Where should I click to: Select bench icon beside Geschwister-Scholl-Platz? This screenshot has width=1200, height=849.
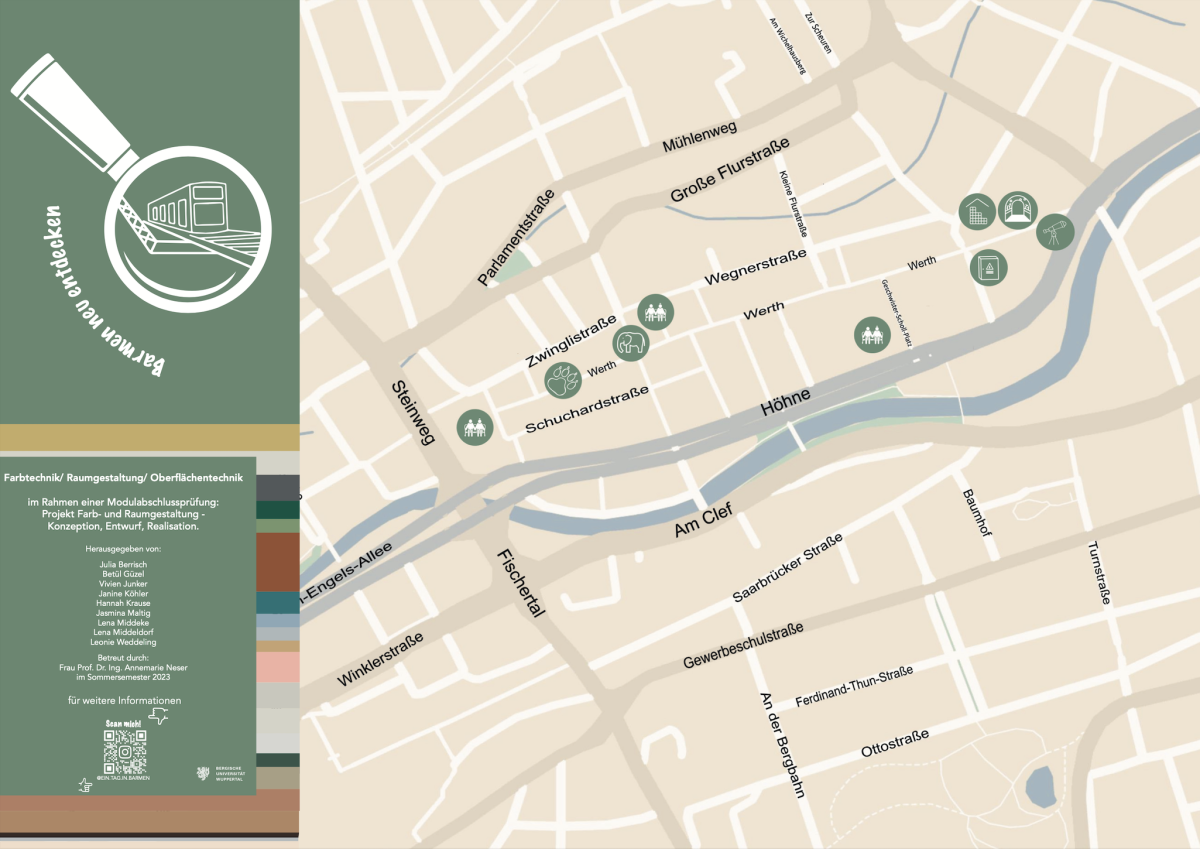(x=872, y=334)
